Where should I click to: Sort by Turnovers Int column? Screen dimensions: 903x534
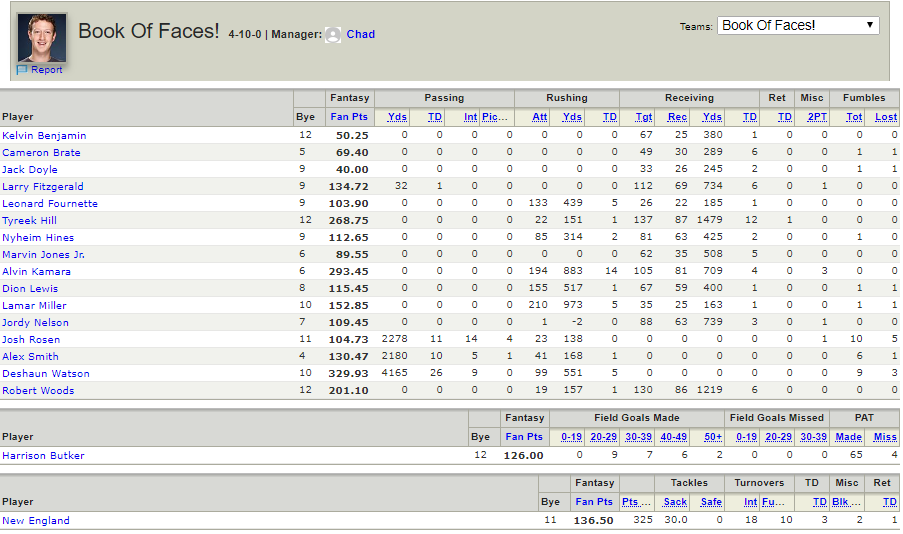(750, 502)
